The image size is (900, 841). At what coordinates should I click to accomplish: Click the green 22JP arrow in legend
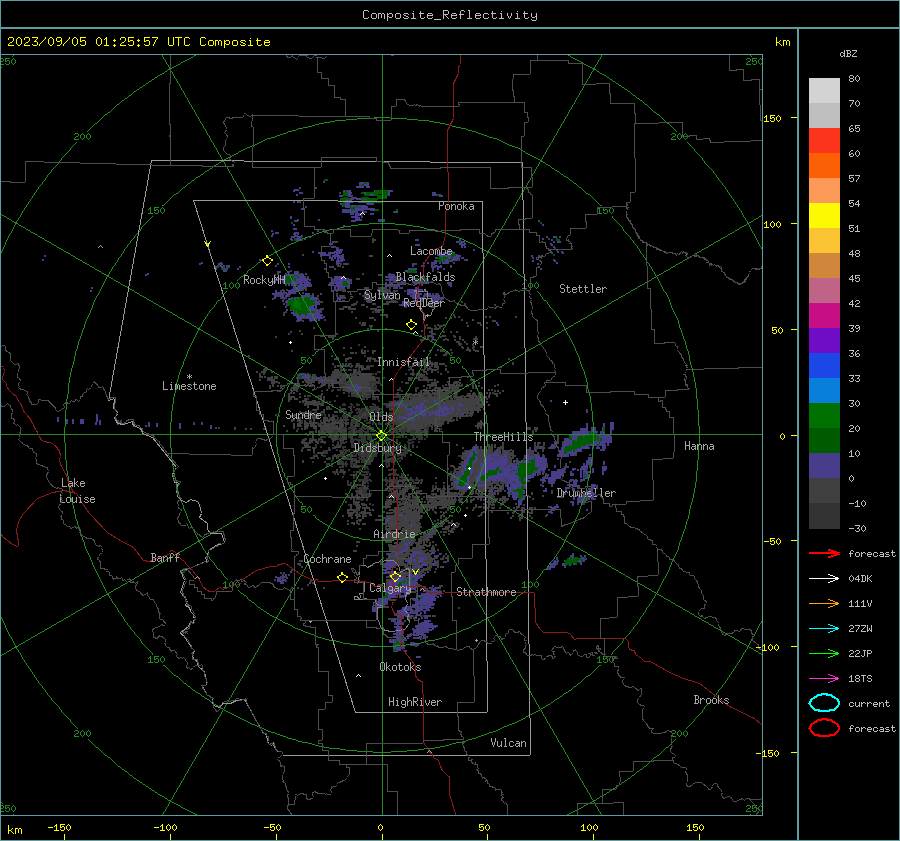pos(824,653)
